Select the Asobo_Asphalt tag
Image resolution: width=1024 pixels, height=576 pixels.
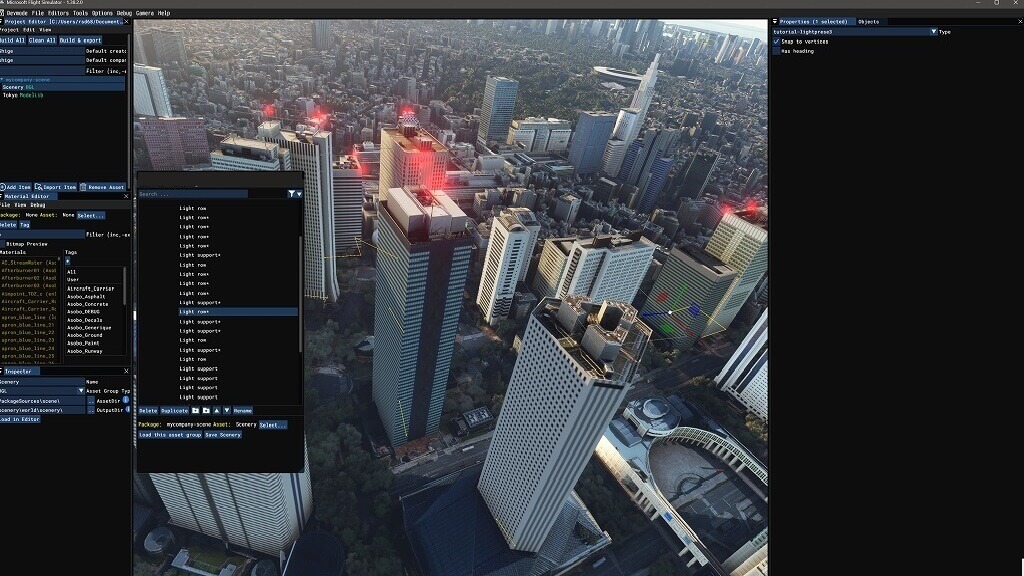(86, 296)
